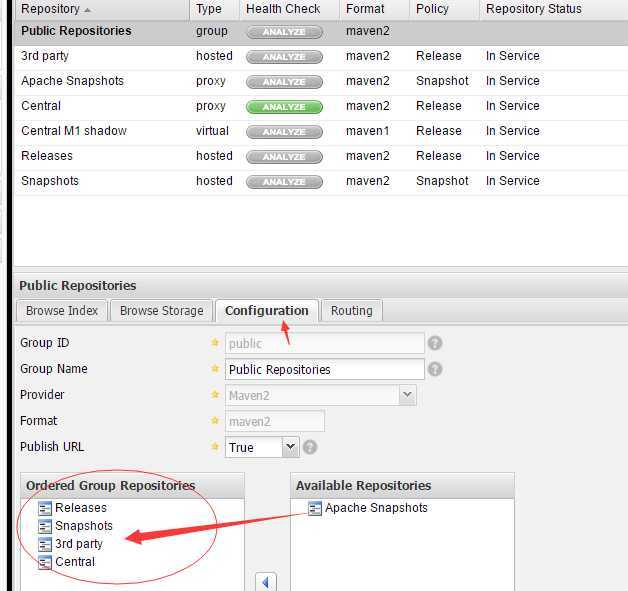This screenshot has height=591, width=628.
Task: Open the Publish URL True dropdown
Action: coord(290,447)
